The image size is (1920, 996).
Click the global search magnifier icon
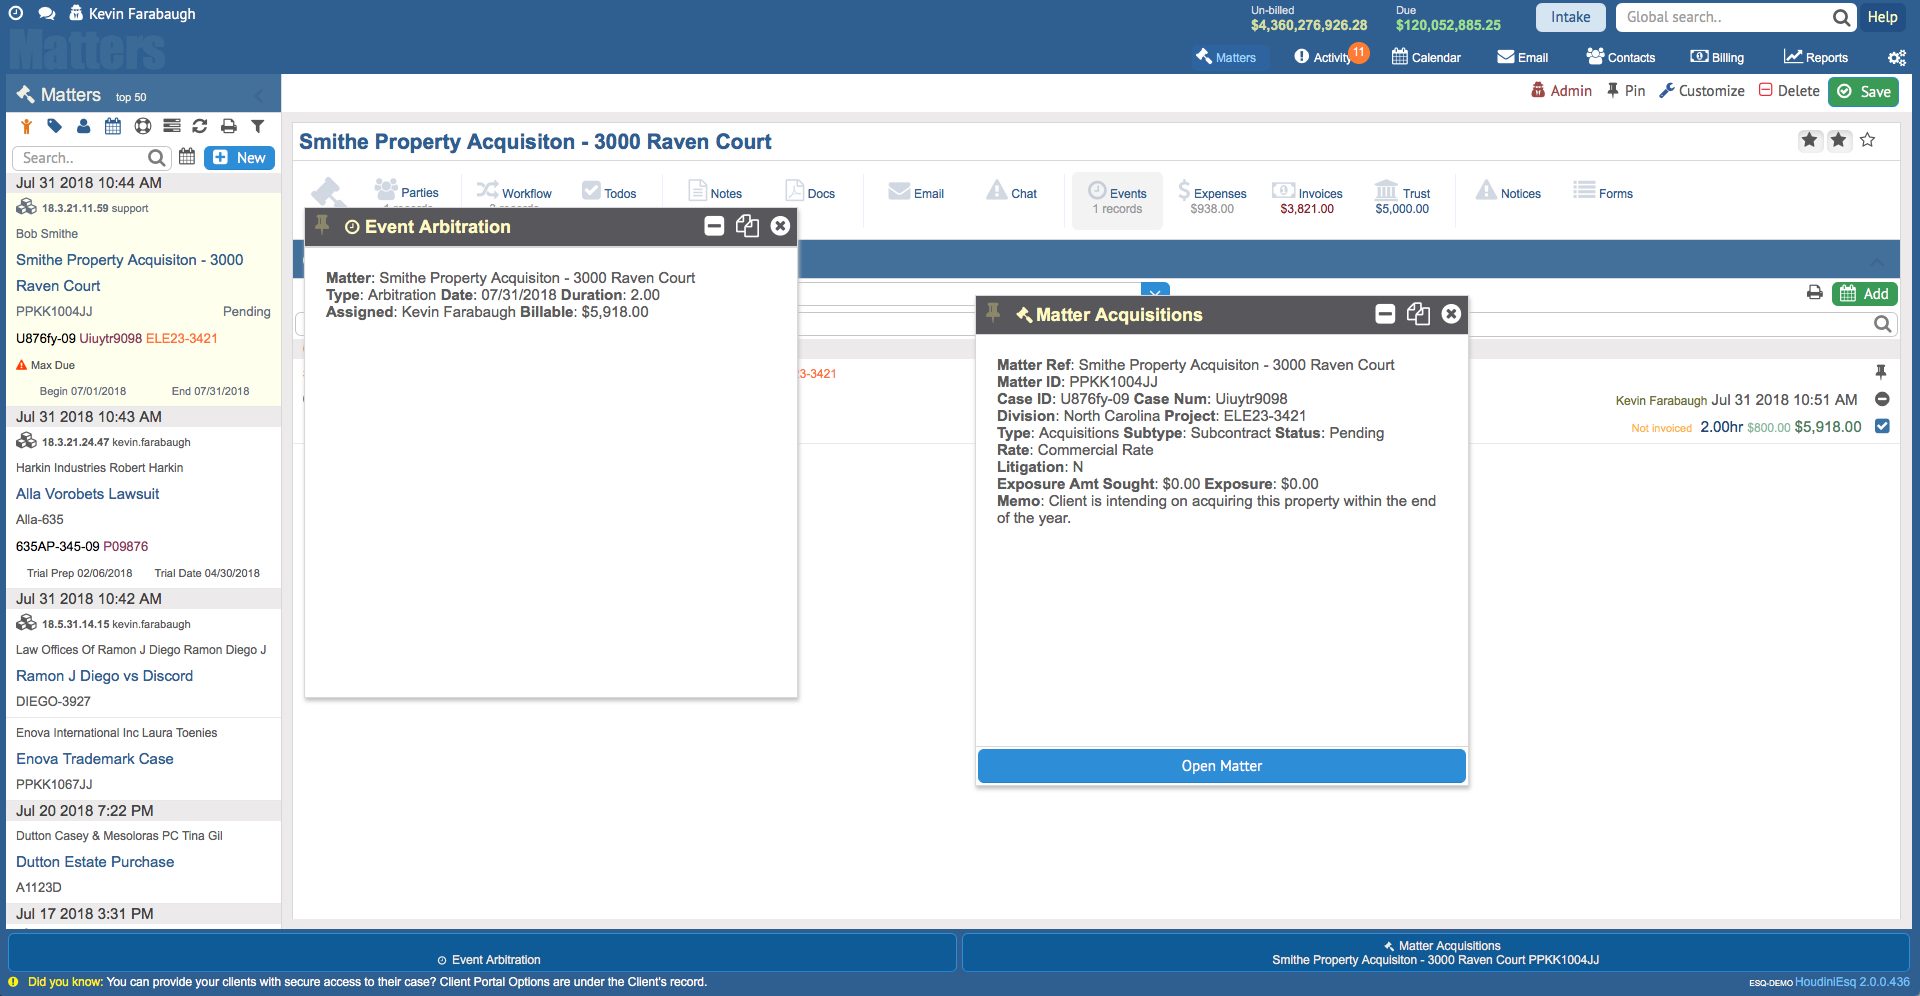[x=1841, y=17]
